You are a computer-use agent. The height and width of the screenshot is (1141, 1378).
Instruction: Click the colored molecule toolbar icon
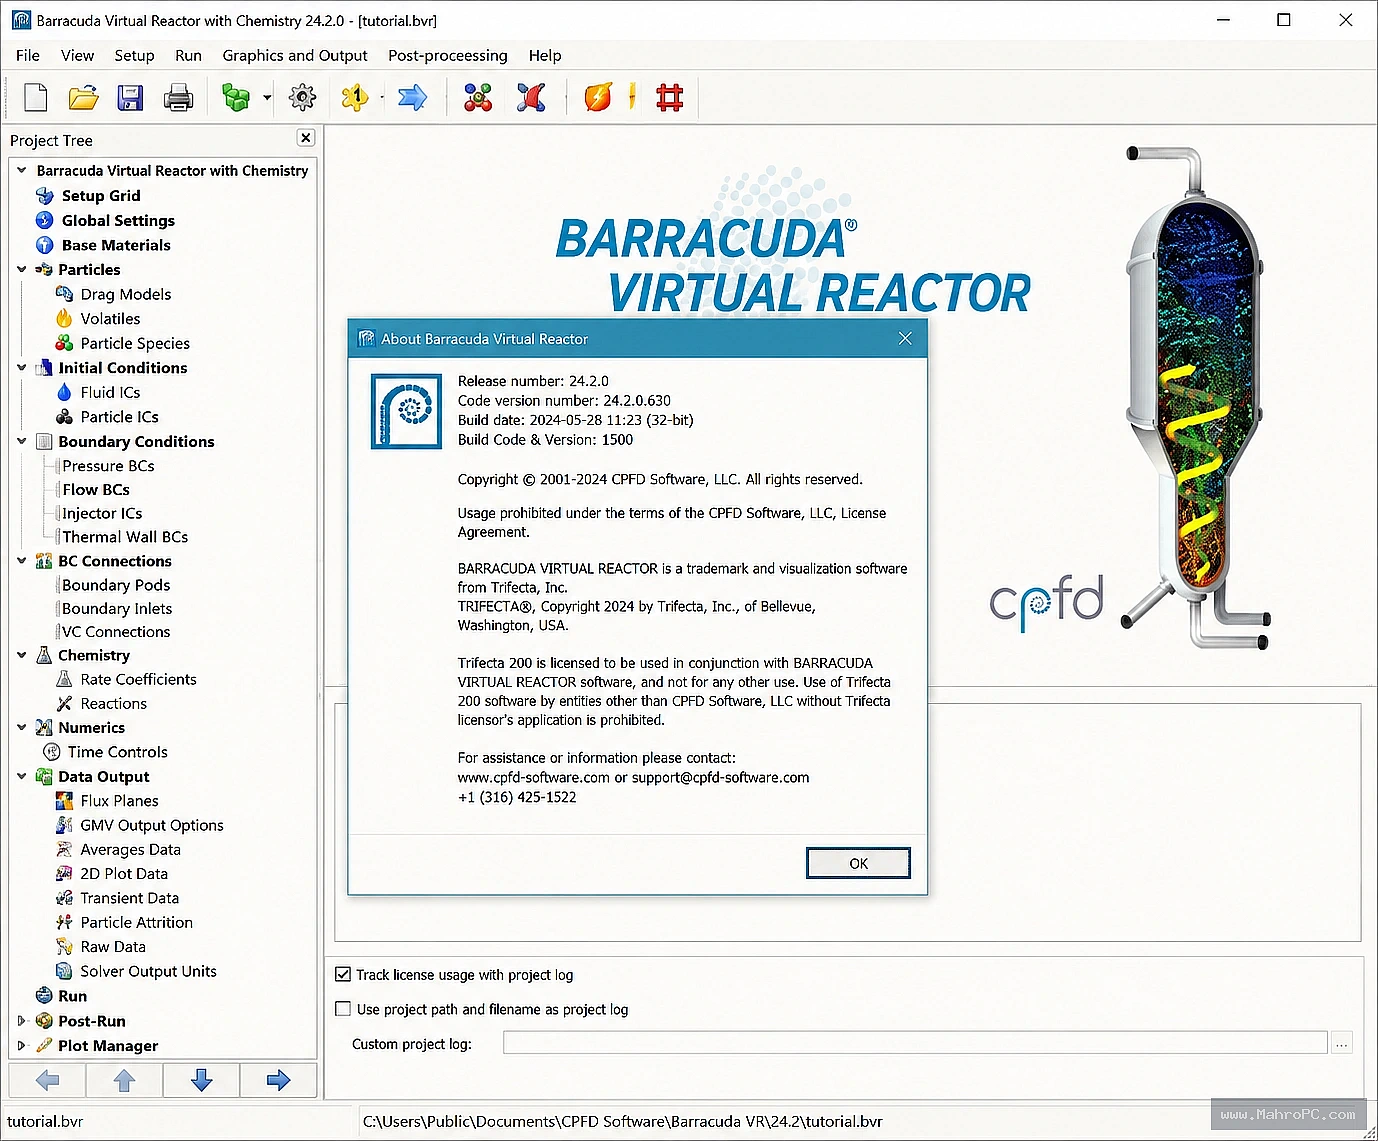tap(478, 97)
